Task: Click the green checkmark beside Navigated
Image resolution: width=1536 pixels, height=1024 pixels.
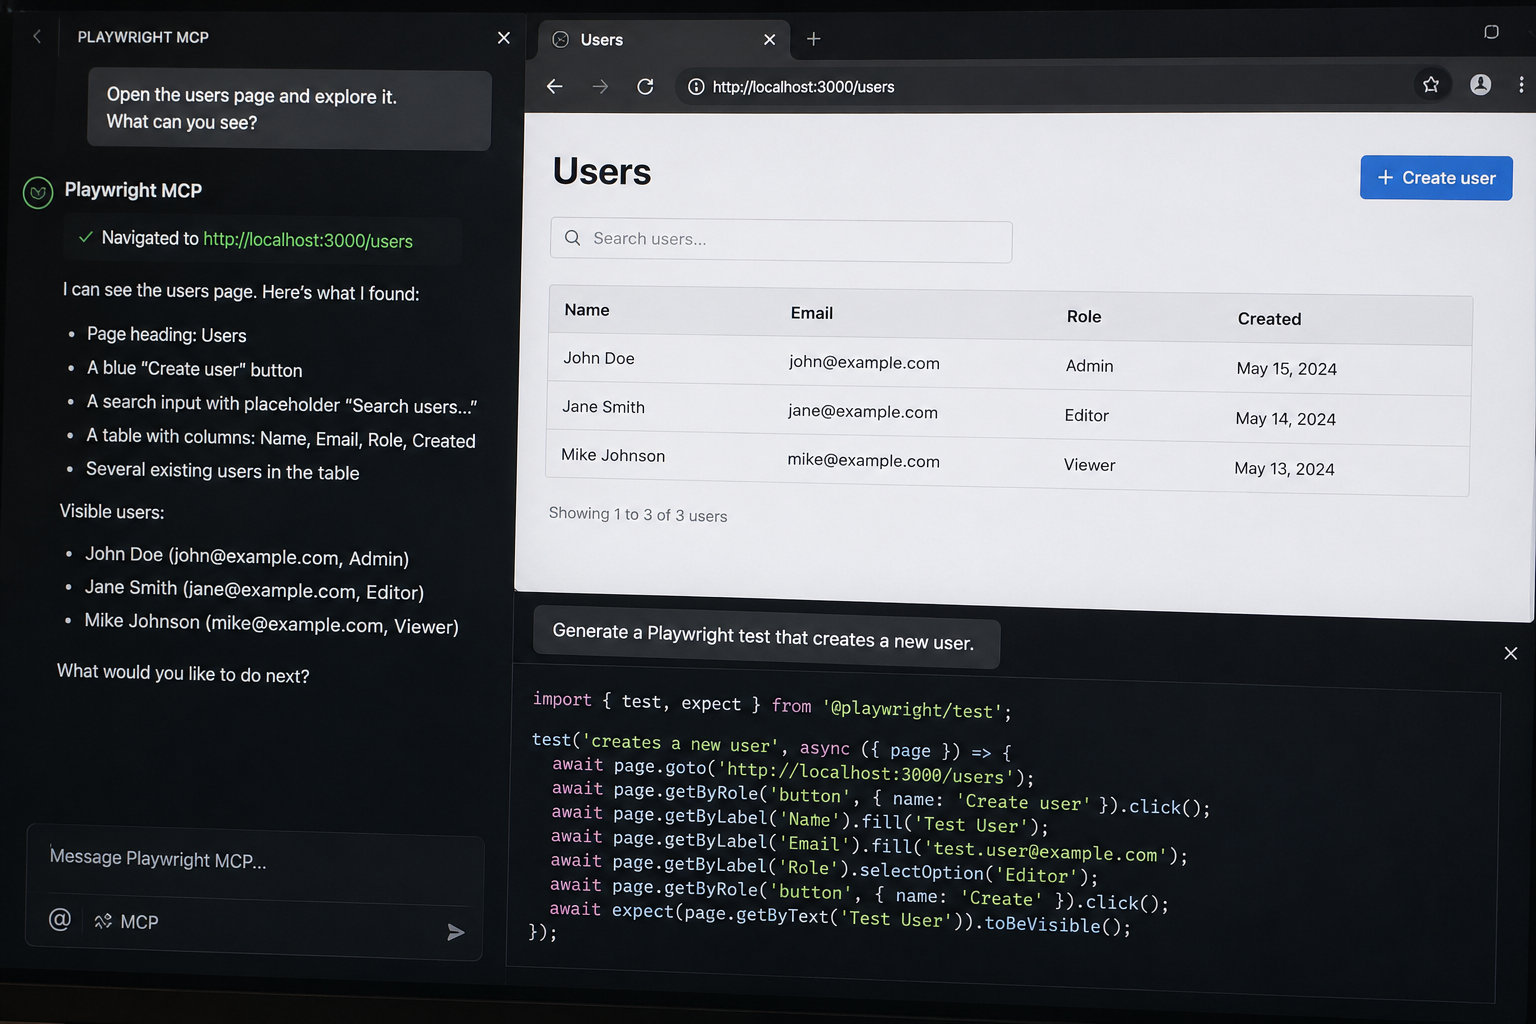Action: tap(86, 237)
